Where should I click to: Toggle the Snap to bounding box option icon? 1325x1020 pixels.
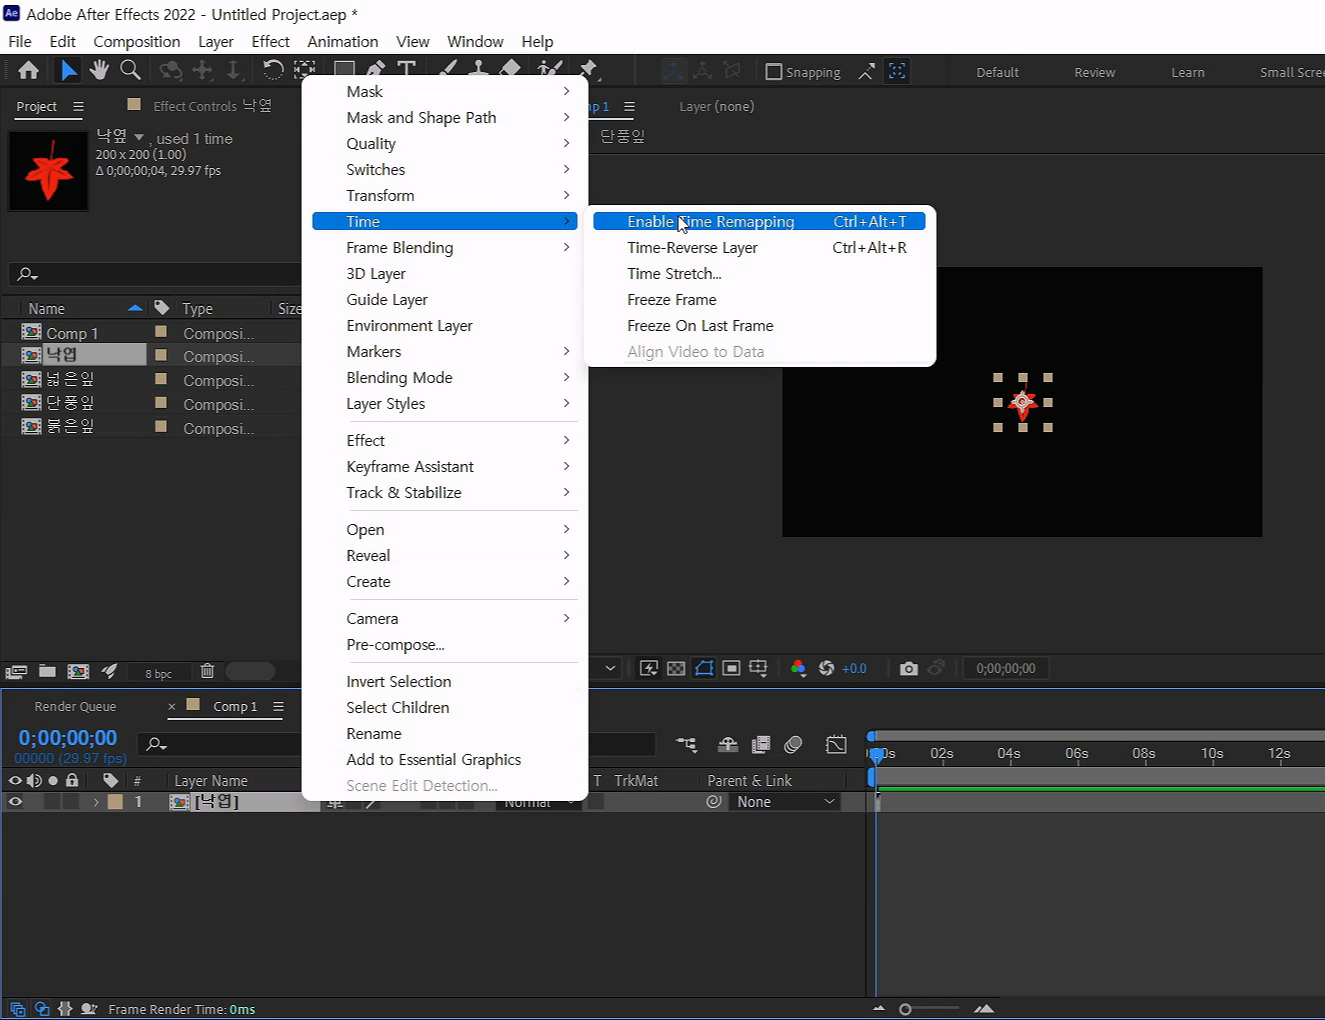[x=897, y=71]
